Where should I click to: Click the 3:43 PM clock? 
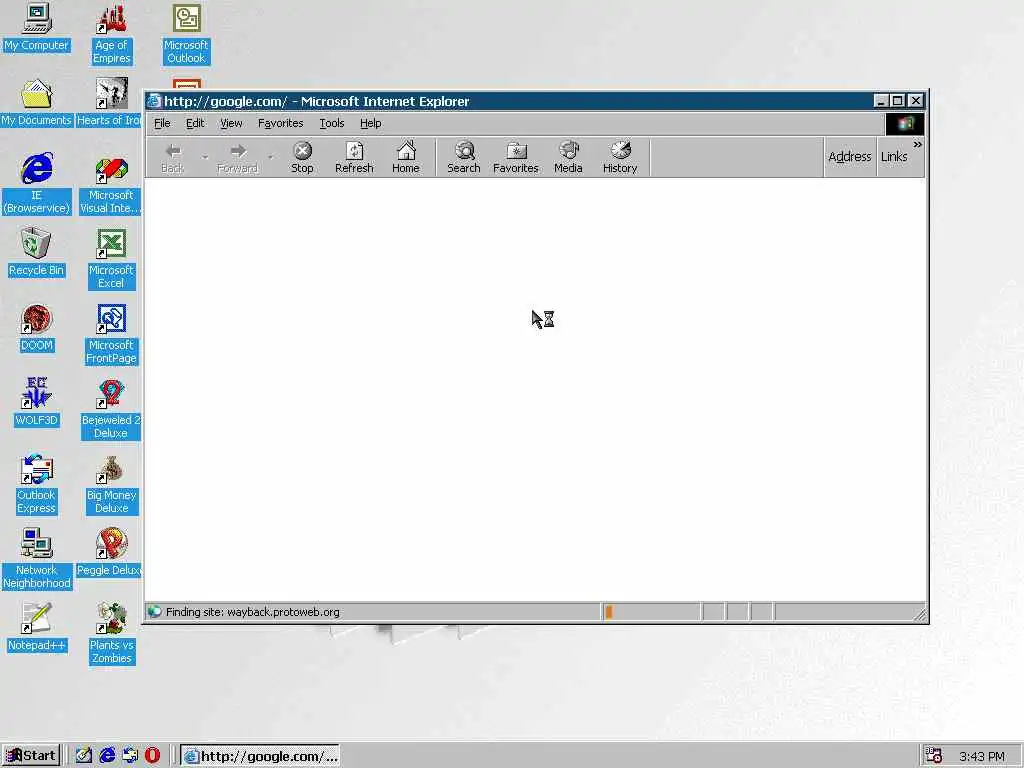click(982, 756)
